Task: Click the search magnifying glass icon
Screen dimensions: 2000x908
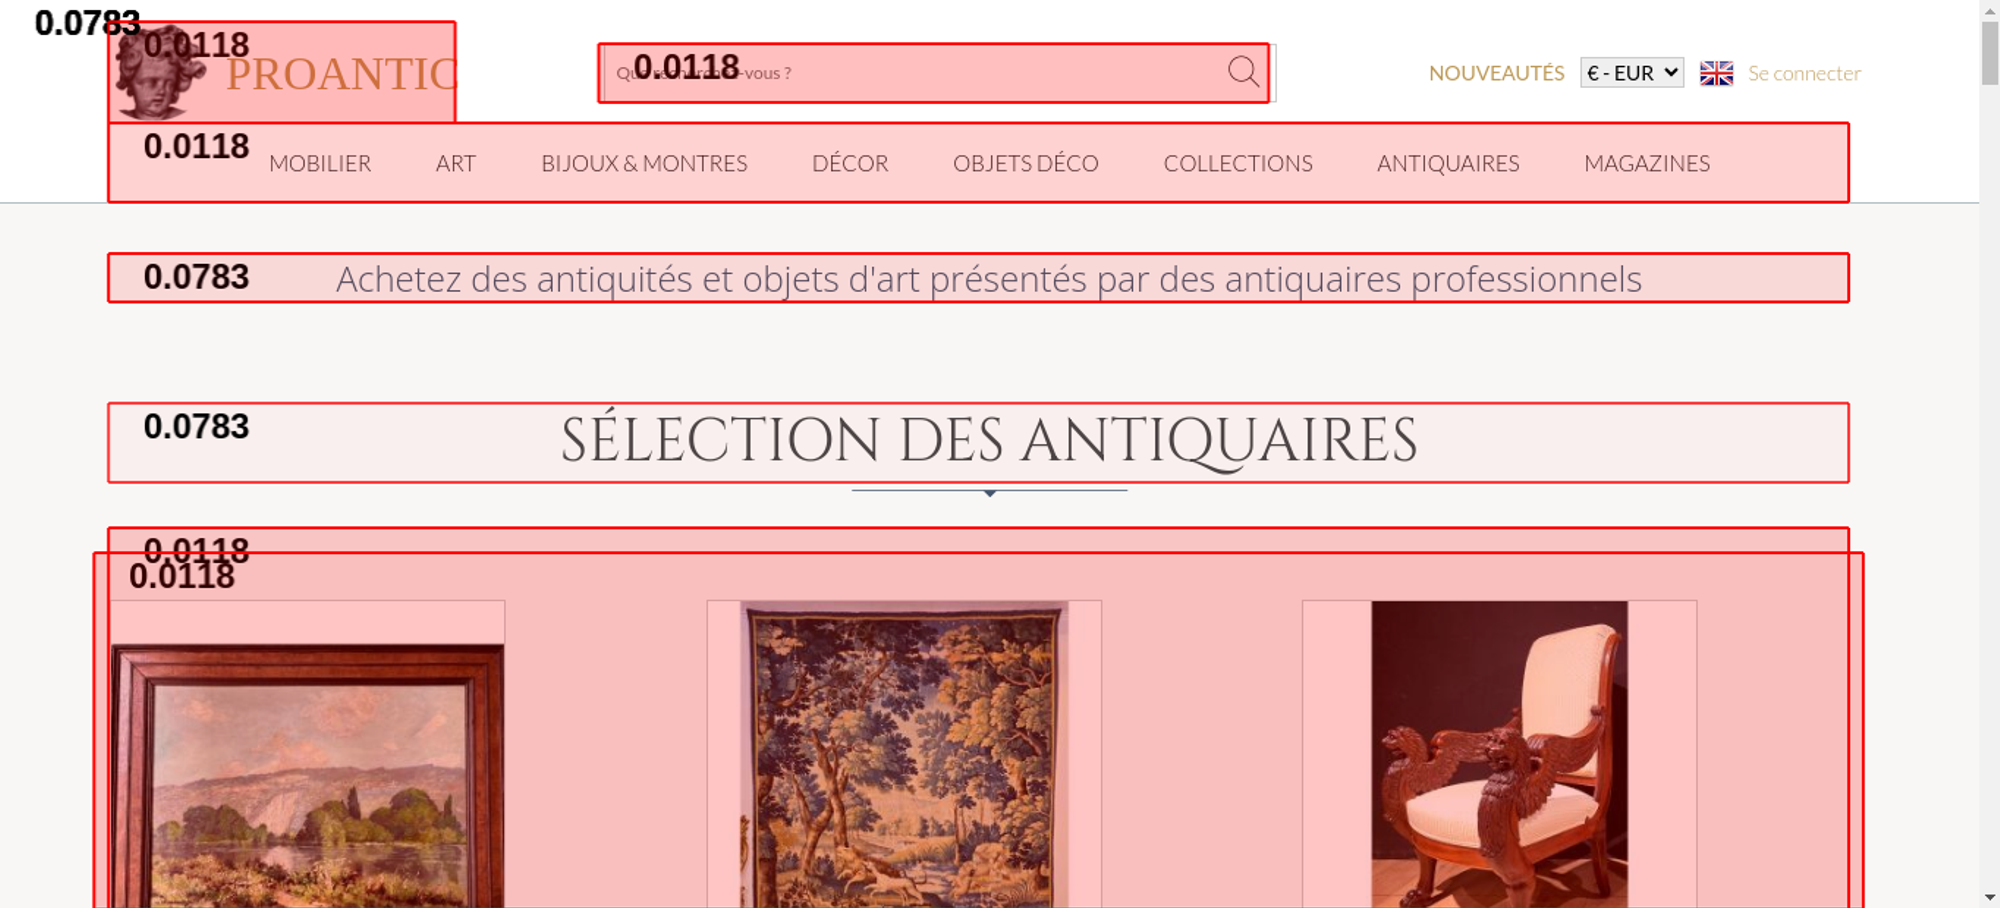Action: (x=1243, y=72)
